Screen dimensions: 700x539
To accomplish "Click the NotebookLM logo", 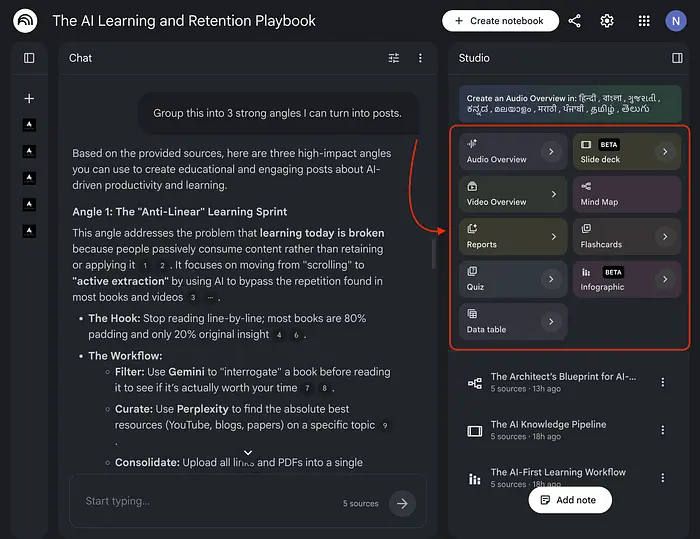I will click(25, 21).
